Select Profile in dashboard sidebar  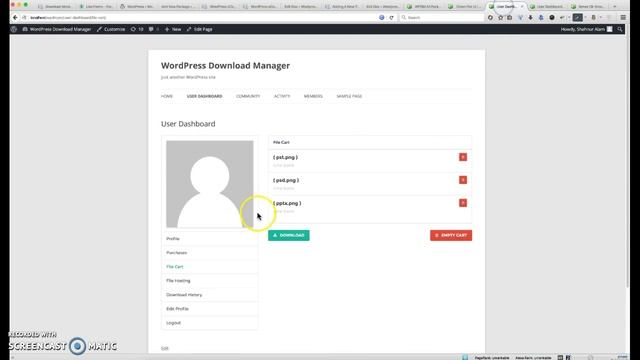pyautogui.click(x=209, y=239)
